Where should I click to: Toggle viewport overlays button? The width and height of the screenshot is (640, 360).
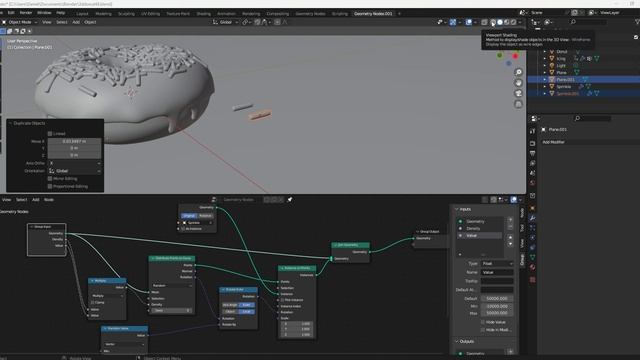pyautogui.click(x=469, y=22)
